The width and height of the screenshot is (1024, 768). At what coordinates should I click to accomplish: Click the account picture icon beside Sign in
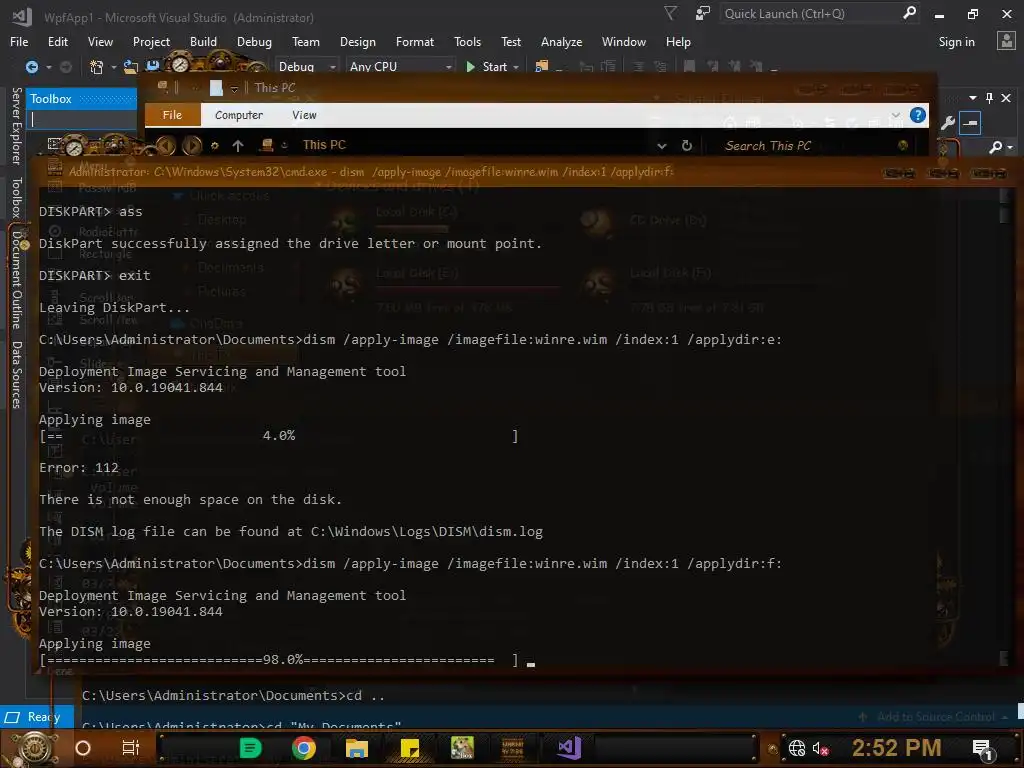click(1006, 41)
